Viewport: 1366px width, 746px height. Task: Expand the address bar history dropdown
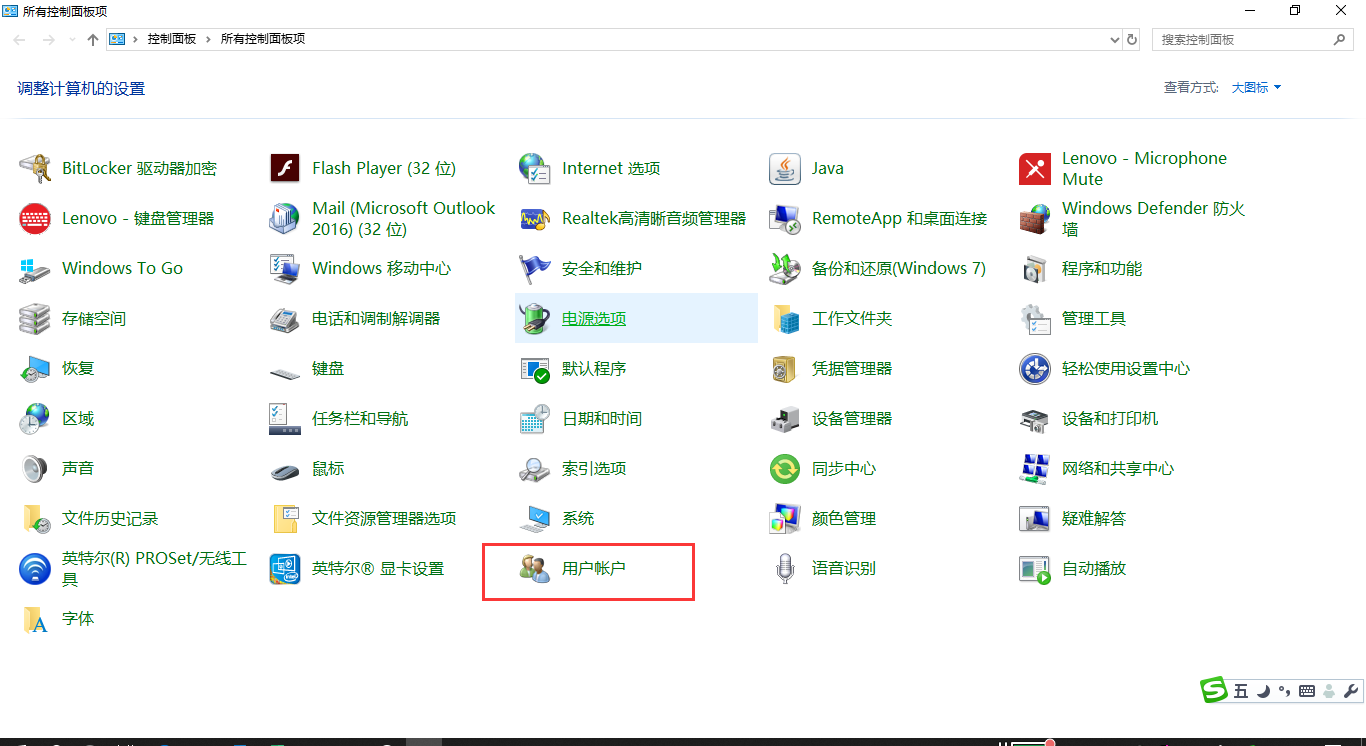click(1115, 40)
